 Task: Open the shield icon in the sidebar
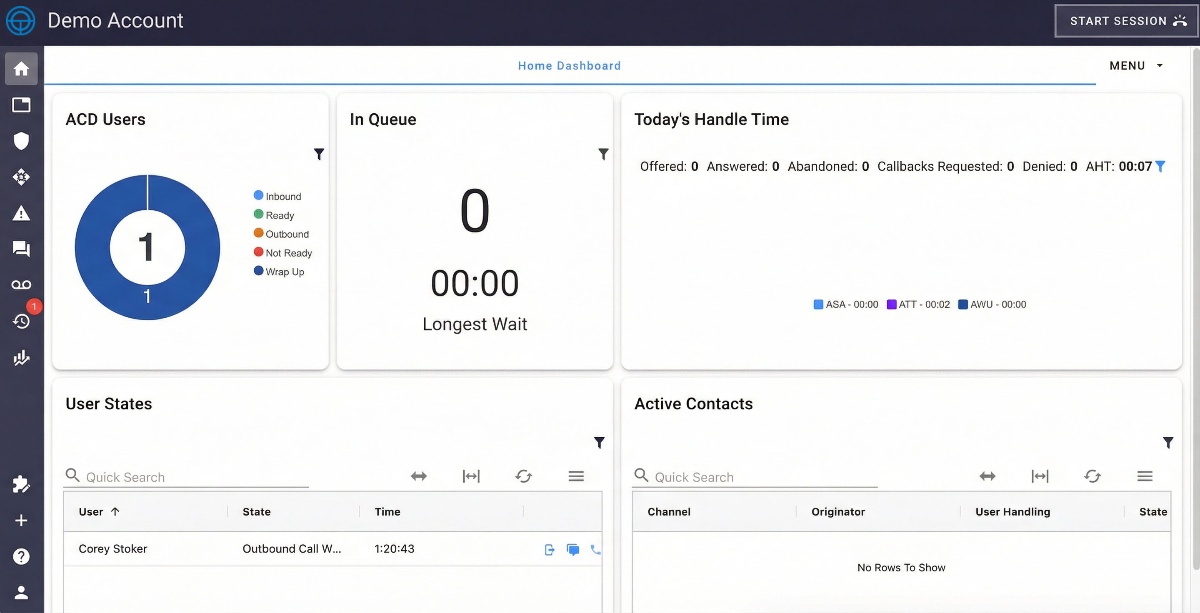(x=21, y=140)
